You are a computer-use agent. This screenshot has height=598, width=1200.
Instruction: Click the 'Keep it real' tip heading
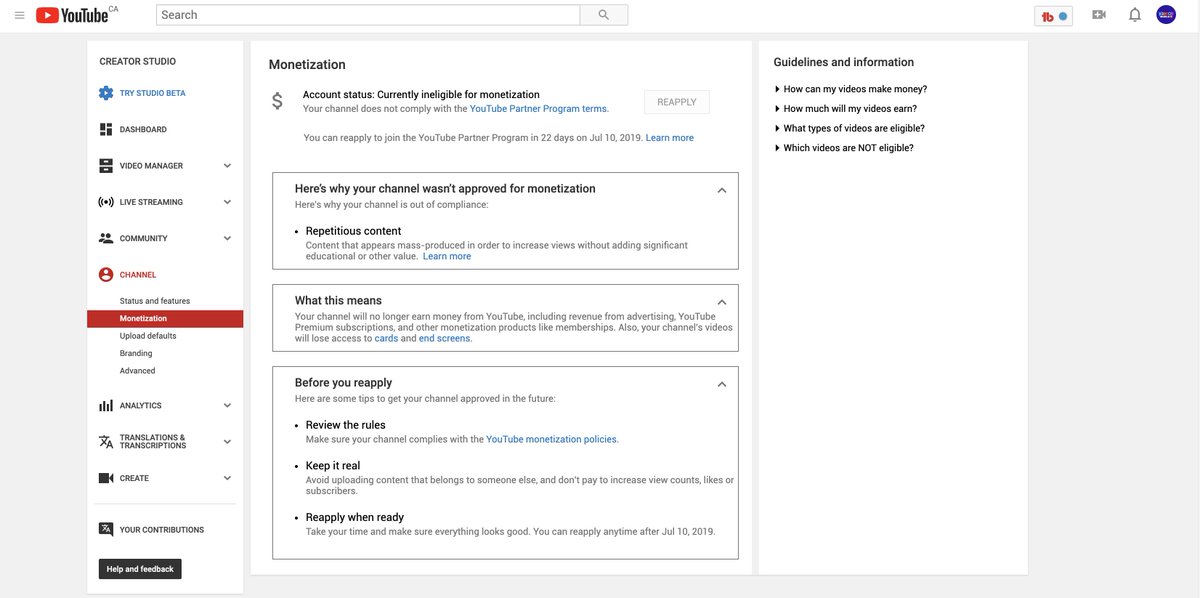click(333, 466)
